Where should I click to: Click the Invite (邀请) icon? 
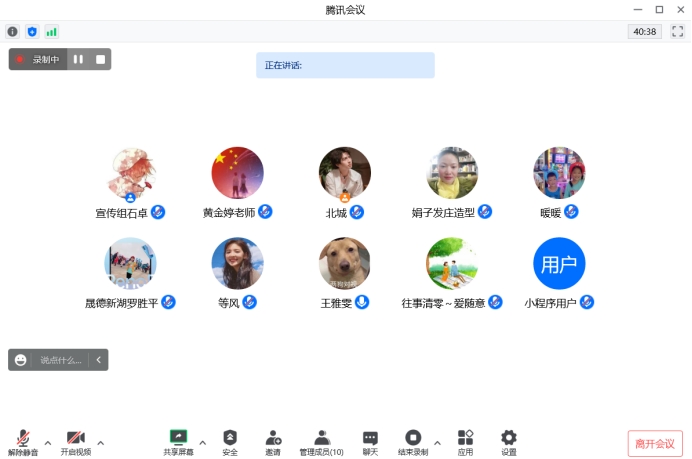point(273,441)
